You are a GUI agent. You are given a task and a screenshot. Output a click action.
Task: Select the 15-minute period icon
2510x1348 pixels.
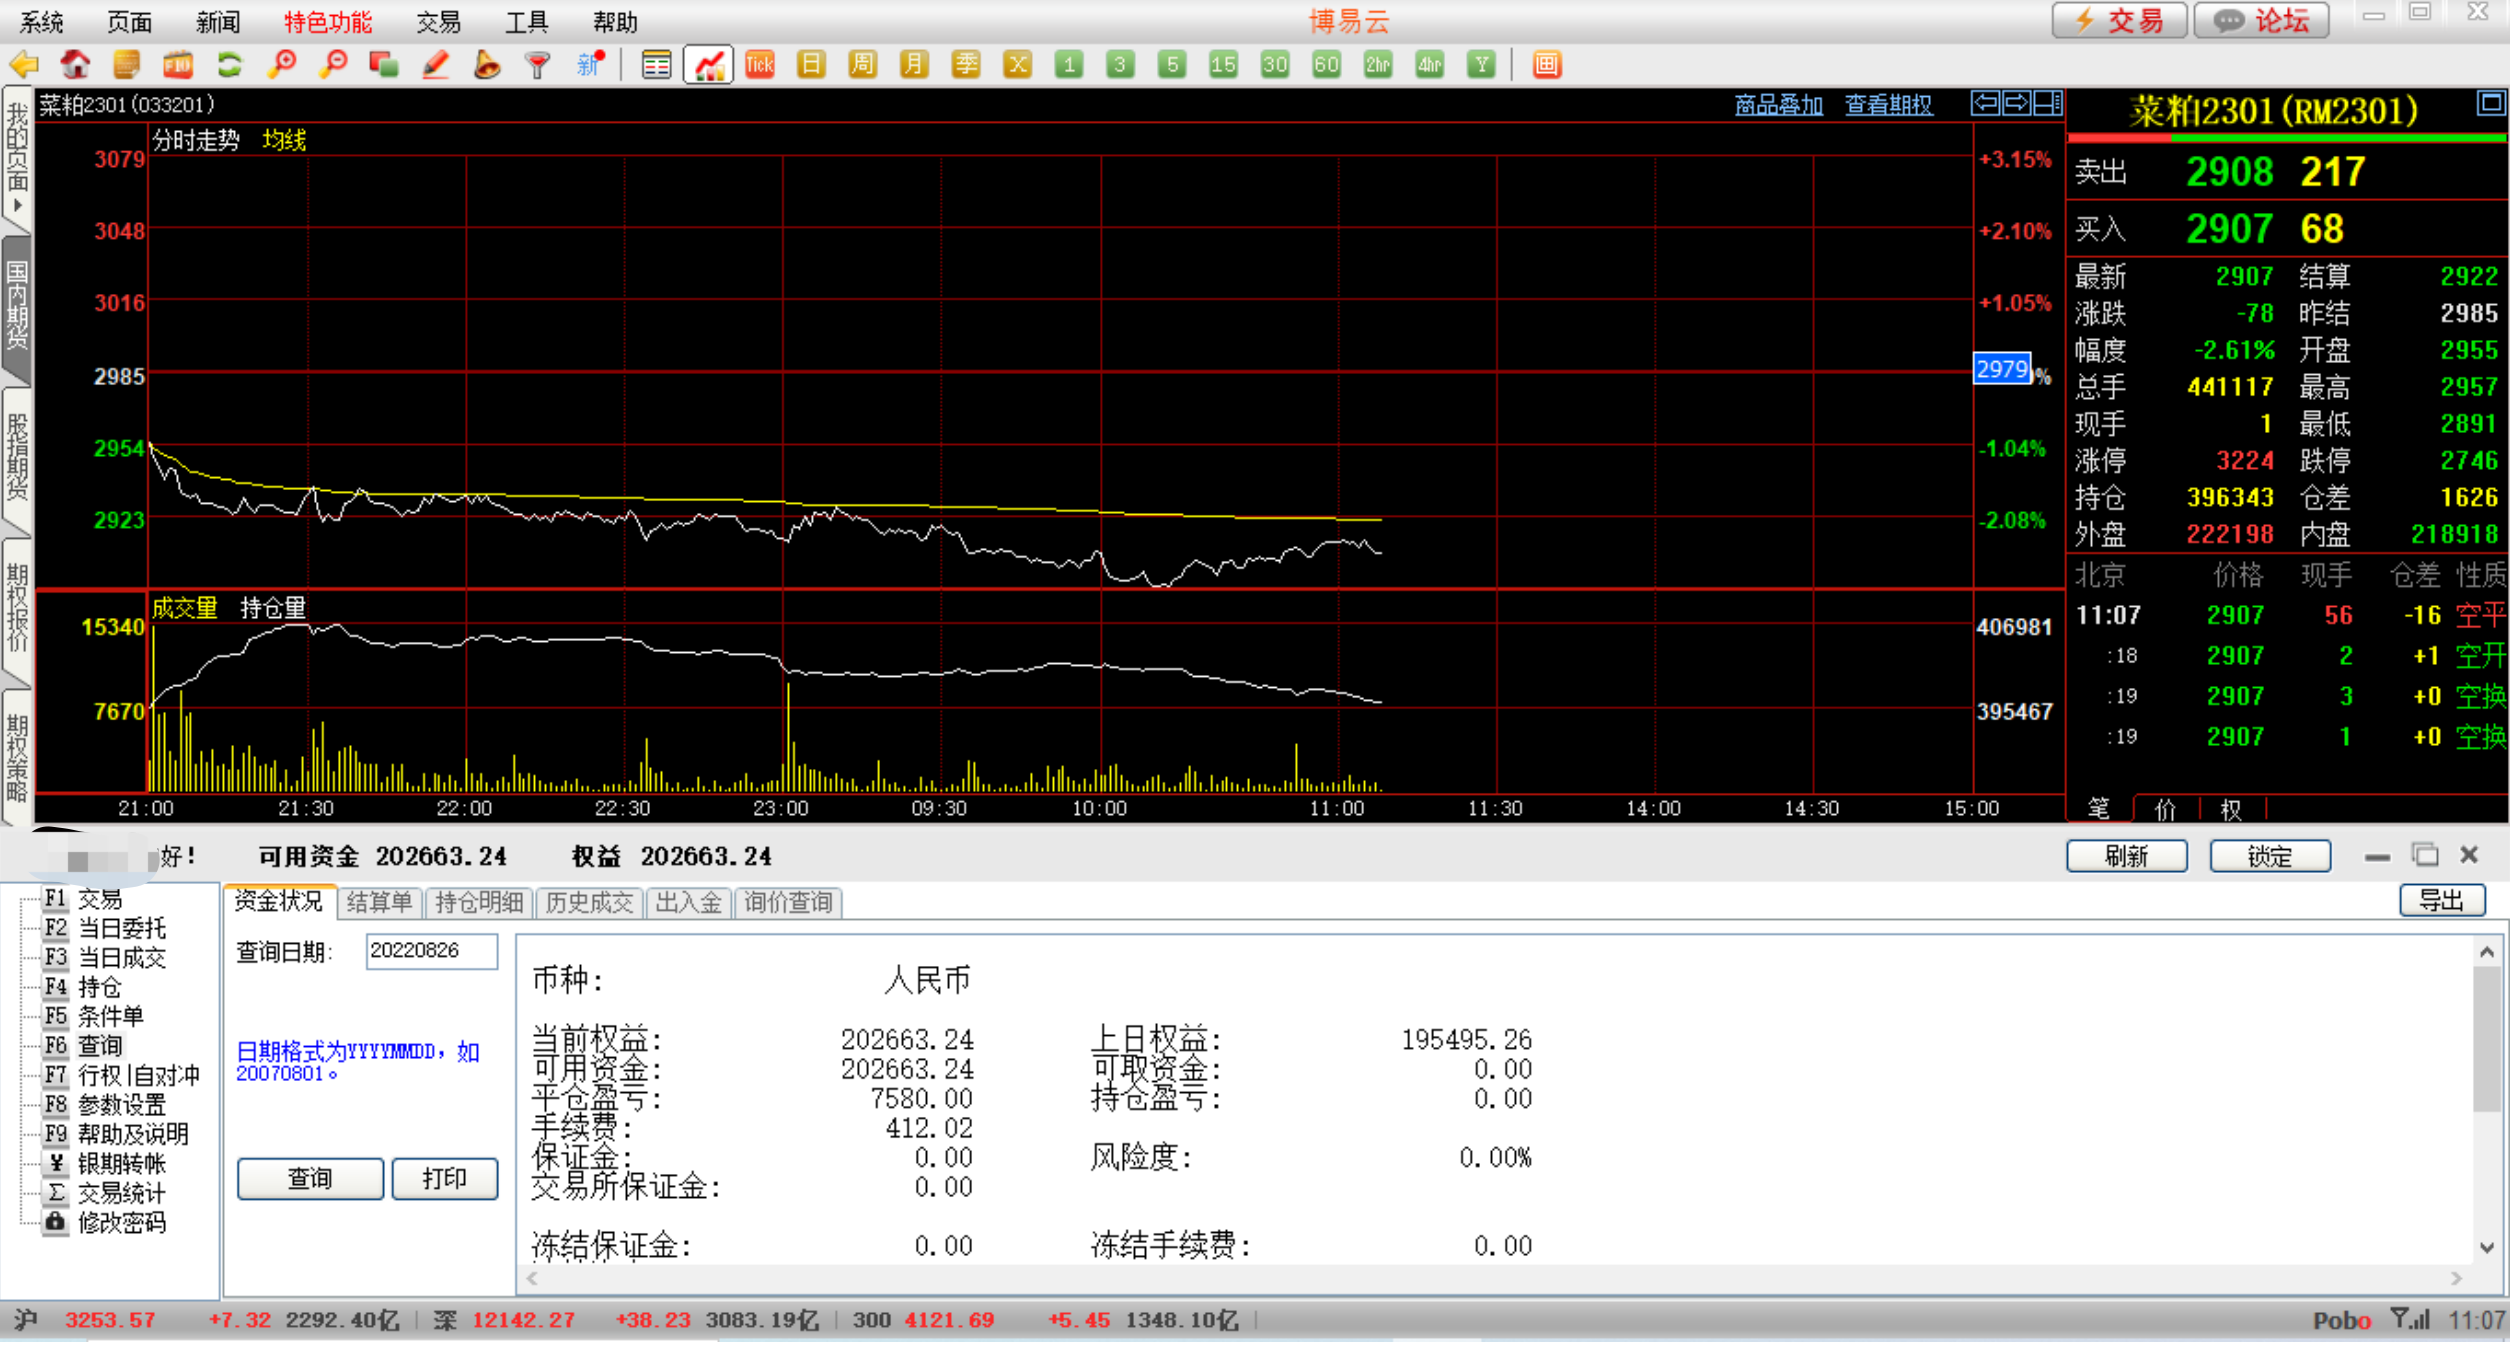1223,66
